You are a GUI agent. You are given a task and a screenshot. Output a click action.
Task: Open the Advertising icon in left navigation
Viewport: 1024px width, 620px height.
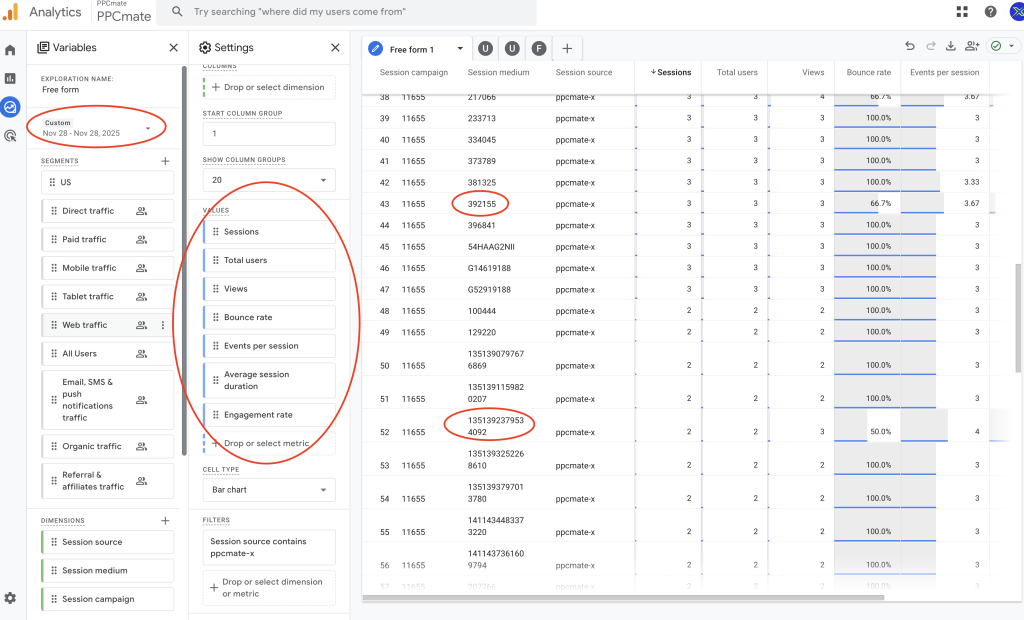click(x=10, y=135)
